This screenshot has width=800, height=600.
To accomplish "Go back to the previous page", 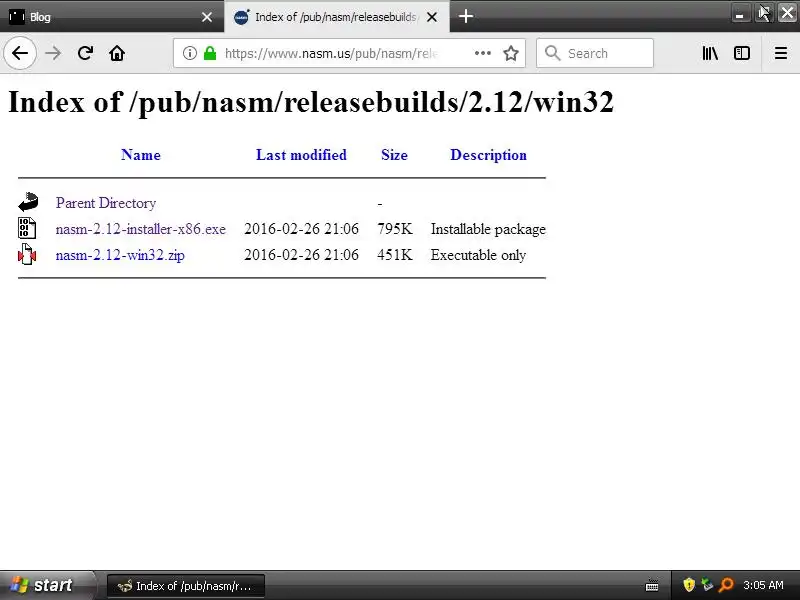I will (20, 53).
